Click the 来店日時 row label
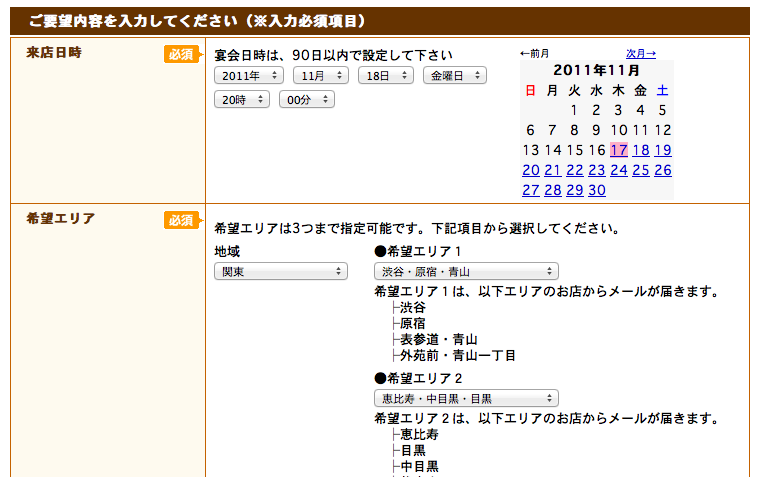This screenshot has height=477, width=757. 54,53
